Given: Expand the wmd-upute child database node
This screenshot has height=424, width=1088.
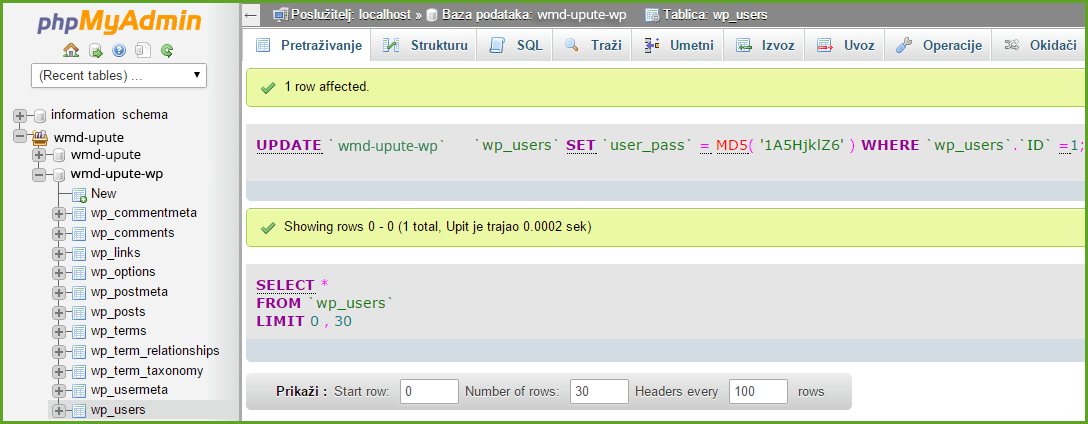Looking at the screenshot, I should point(39,155).
